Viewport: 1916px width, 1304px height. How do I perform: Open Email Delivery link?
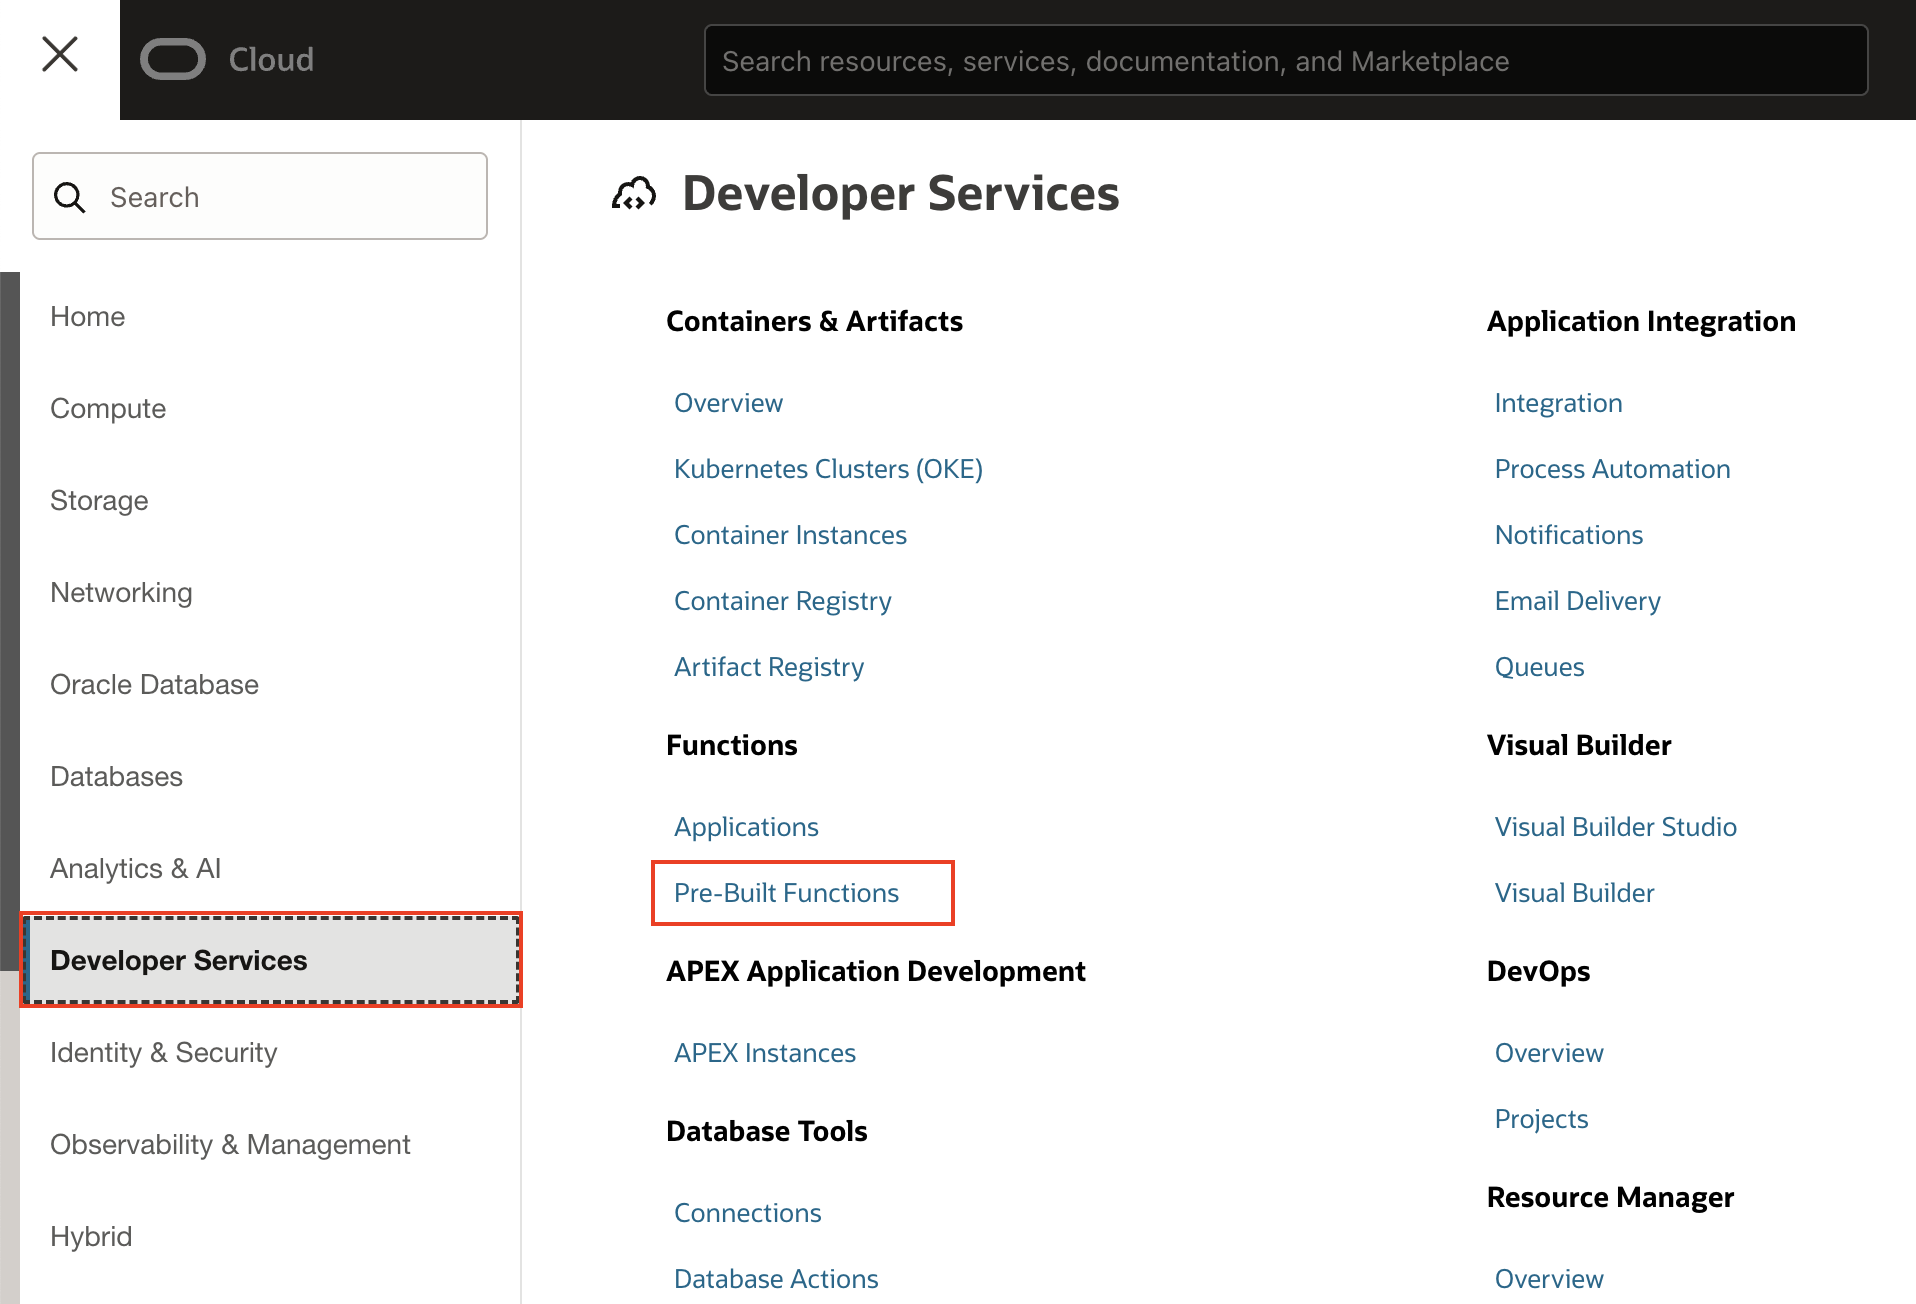[x=1577, y=601]
